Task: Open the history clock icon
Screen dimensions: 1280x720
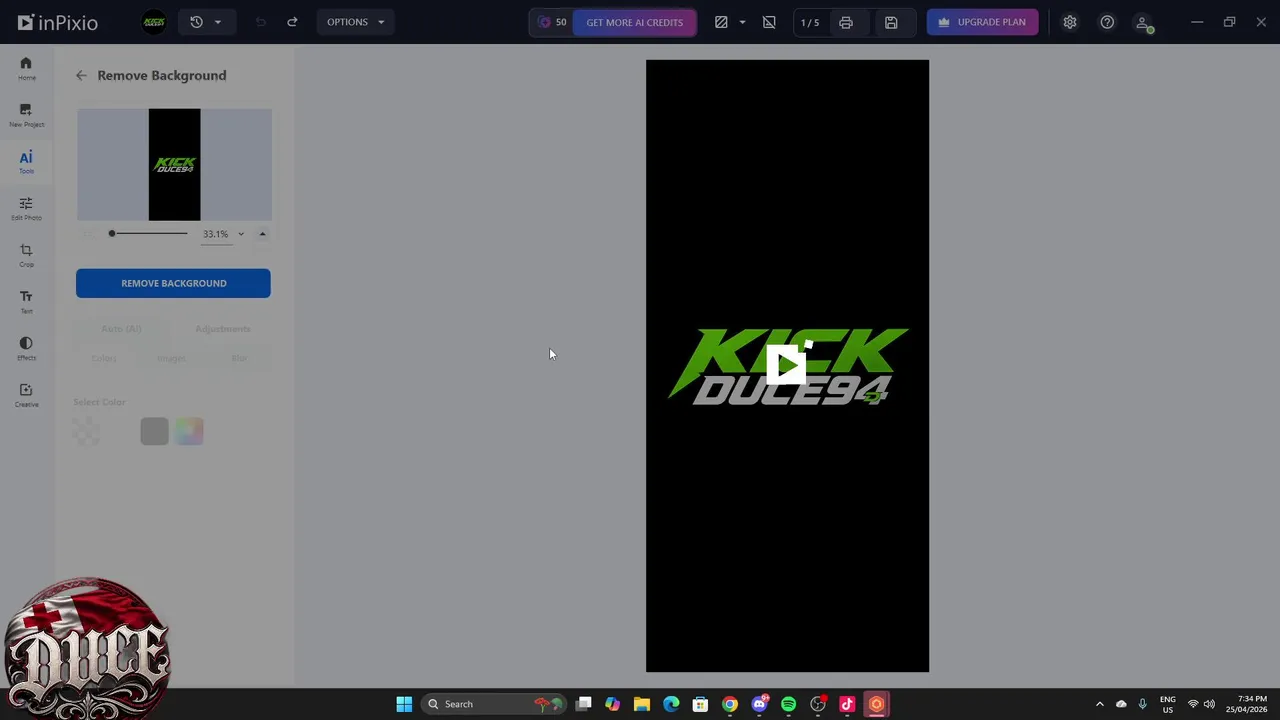Action: pyautogui.click(x=196, y=22)
